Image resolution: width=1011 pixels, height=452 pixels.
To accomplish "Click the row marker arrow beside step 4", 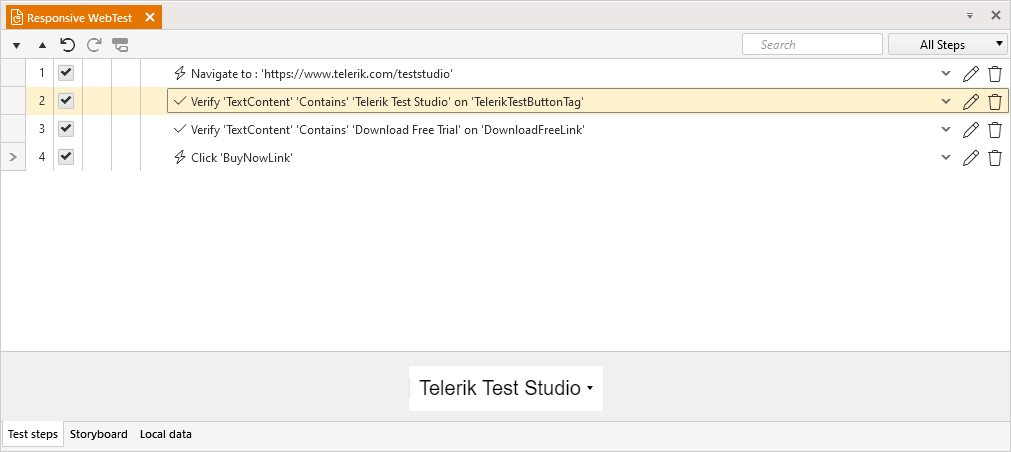I will (14, 157).
